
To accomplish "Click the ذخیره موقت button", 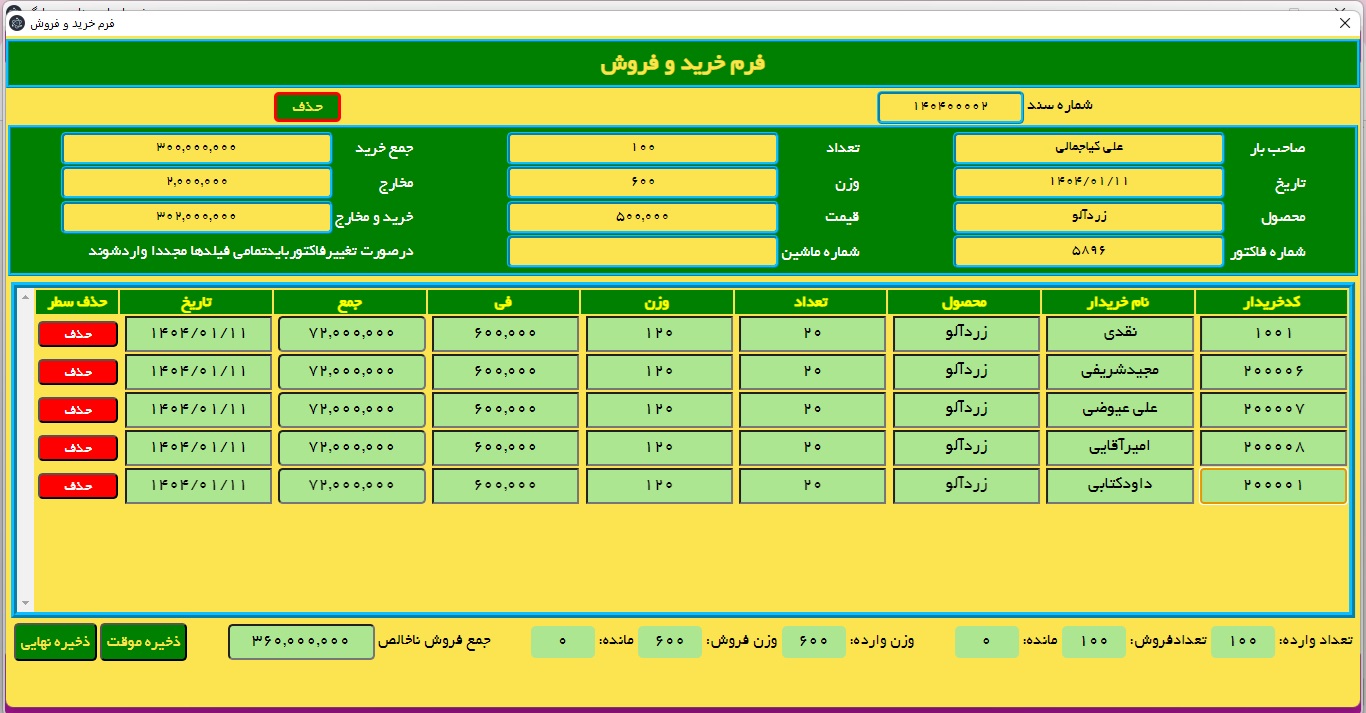I will pos(143,641).
